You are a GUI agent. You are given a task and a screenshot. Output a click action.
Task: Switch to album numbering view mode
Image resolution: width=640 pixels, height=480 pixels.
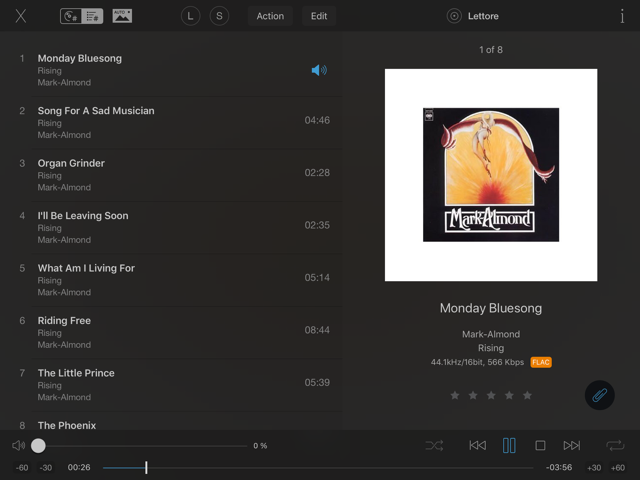click(x=71, y=16)
